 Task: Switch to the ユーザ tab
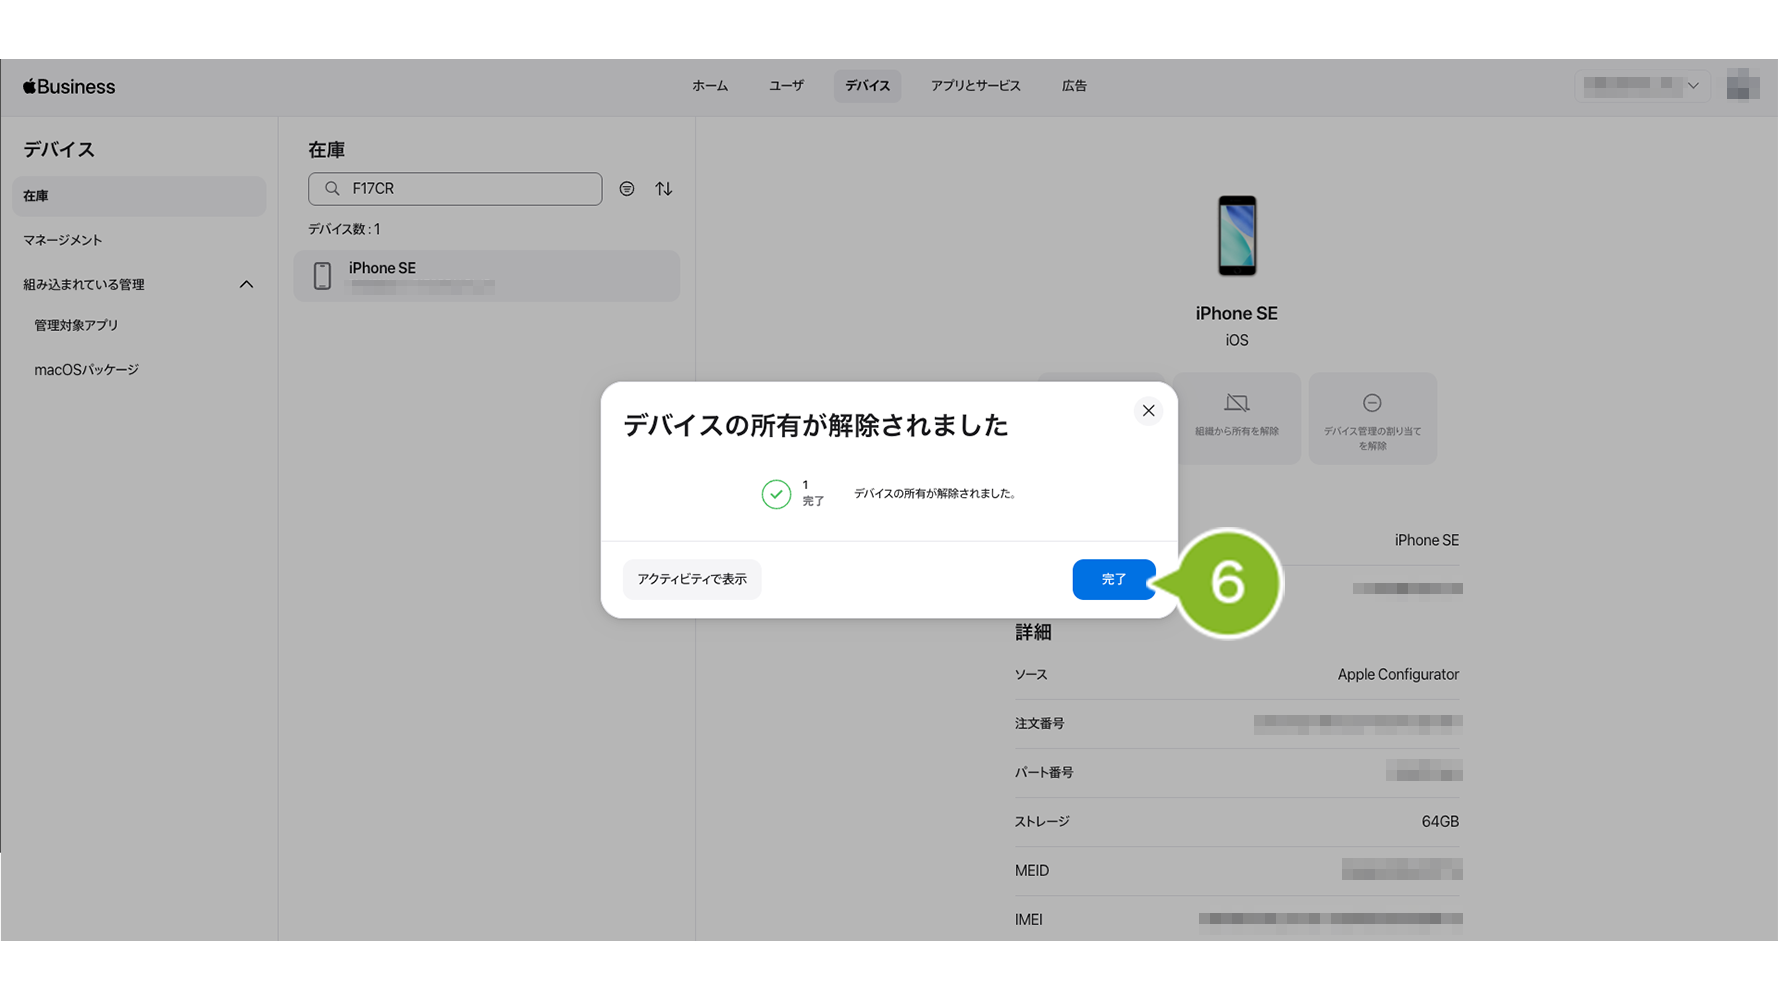[786, 86]
